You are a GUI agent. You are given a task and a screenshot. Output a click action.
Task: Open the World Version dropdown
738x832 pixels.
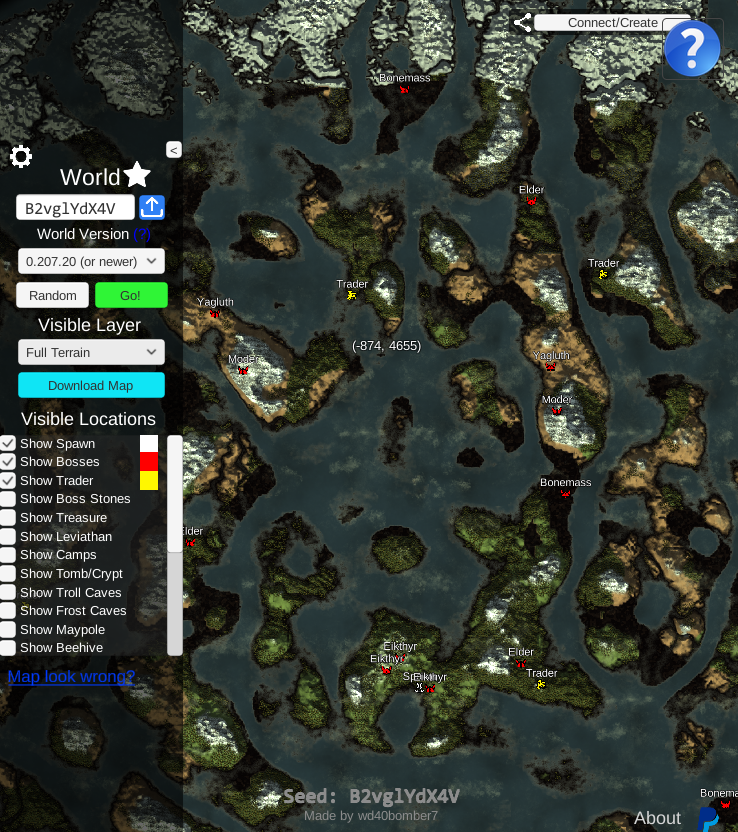[x=91, y=261]
